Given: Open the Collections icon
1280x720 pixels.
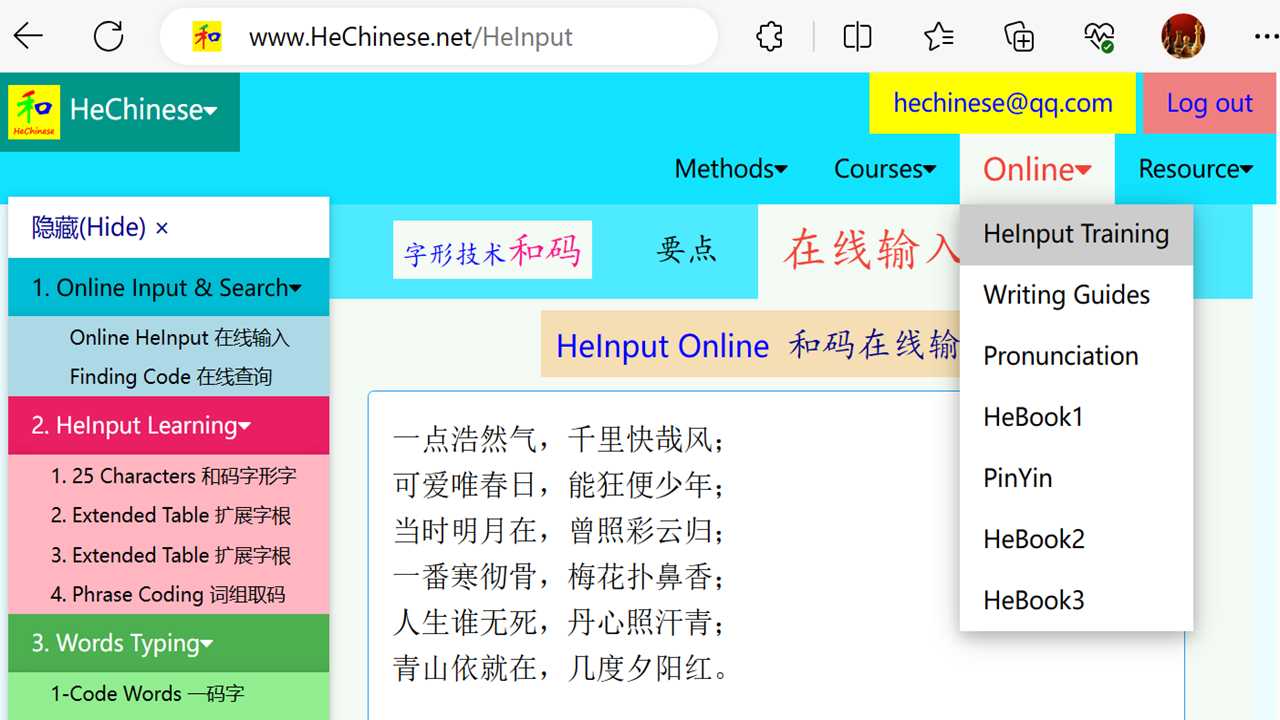Looking at the screenshot, I should 1018,36.
